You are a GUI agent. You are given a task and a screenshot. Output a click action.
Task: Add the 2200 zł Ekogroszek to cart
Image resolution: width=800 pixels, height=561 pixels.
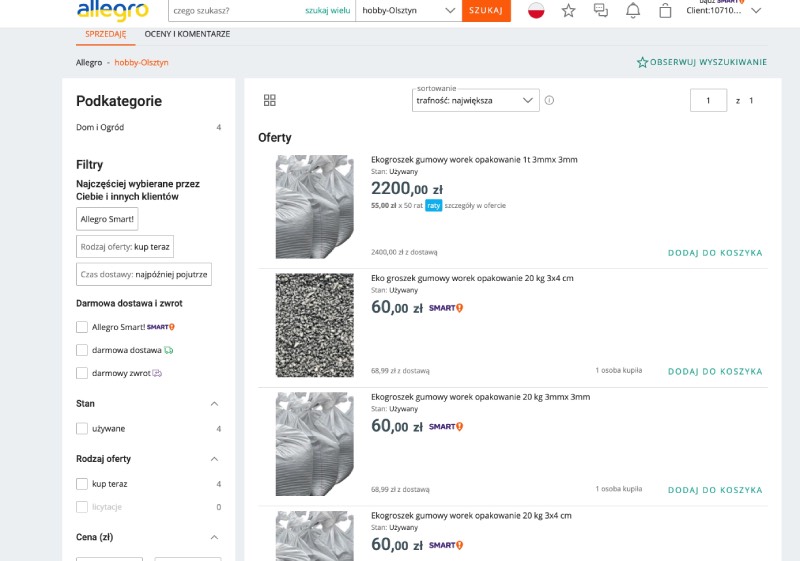pyautogui.click(x=715, y=253)
